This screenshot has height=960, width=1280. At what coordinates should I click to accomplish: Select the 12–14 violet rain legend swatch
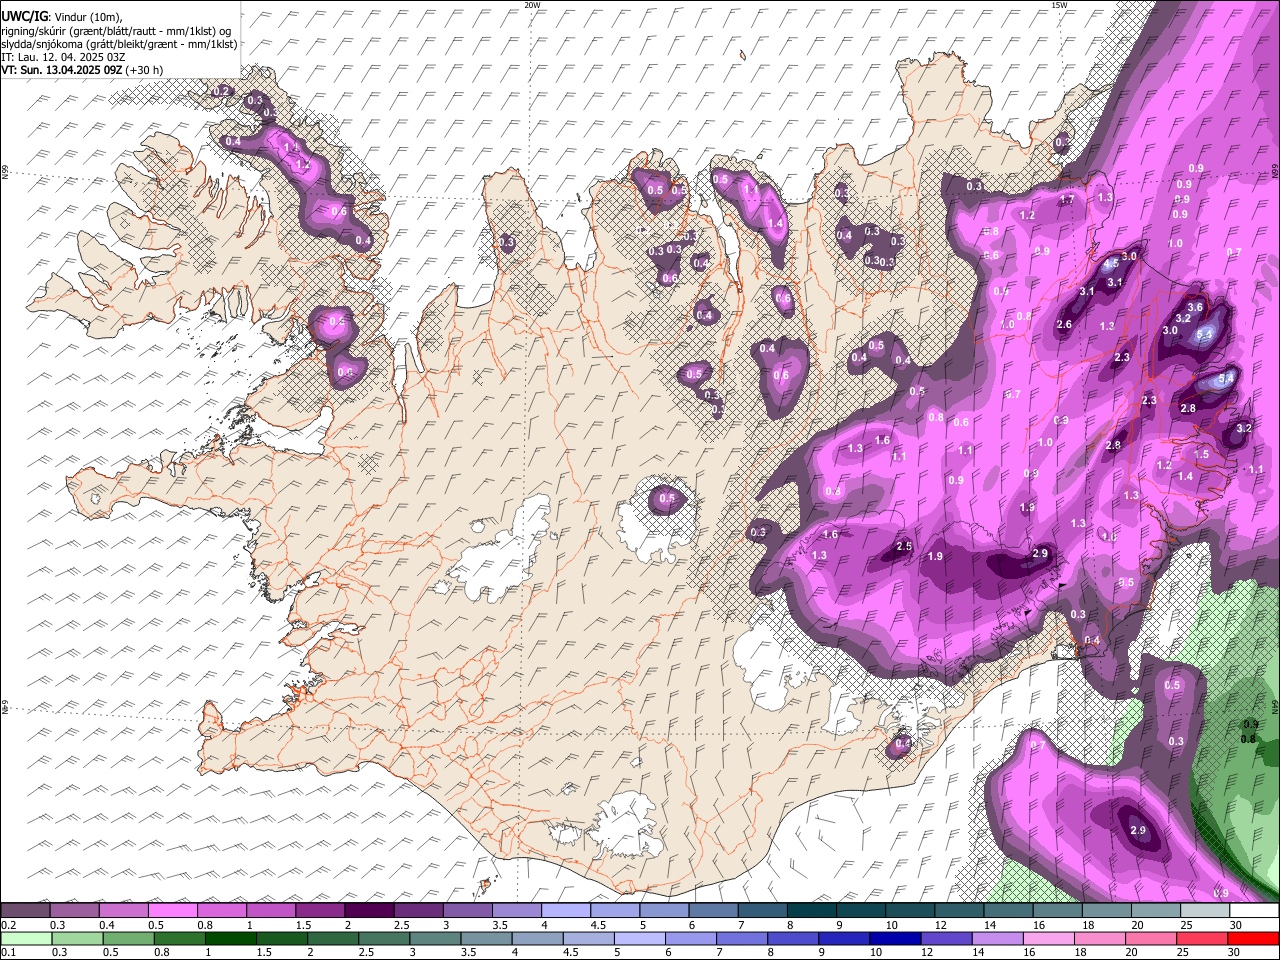click(x=946, y=938)
